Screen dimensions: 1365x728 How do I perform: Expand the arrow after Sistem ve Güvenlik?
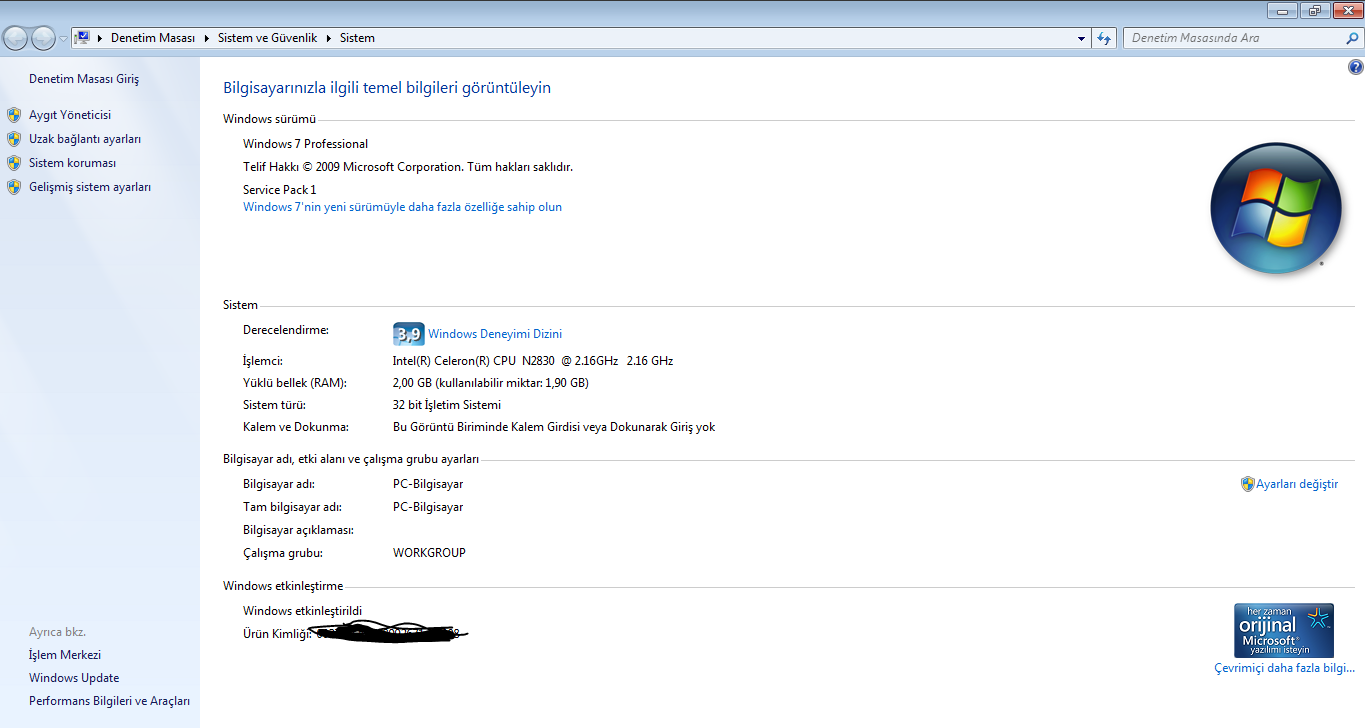tap(329, 38)
